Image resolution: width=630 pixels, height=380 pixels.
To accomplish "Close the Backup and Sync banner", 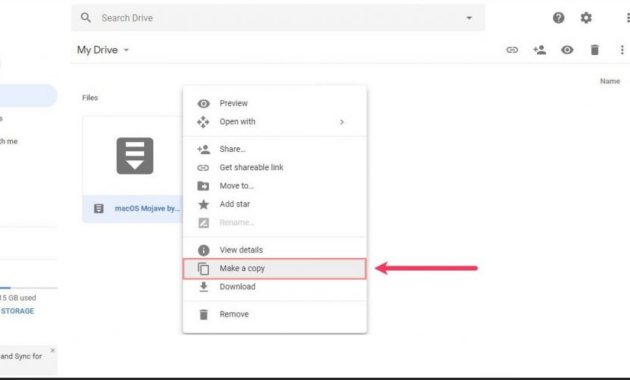I will (52, 351).
